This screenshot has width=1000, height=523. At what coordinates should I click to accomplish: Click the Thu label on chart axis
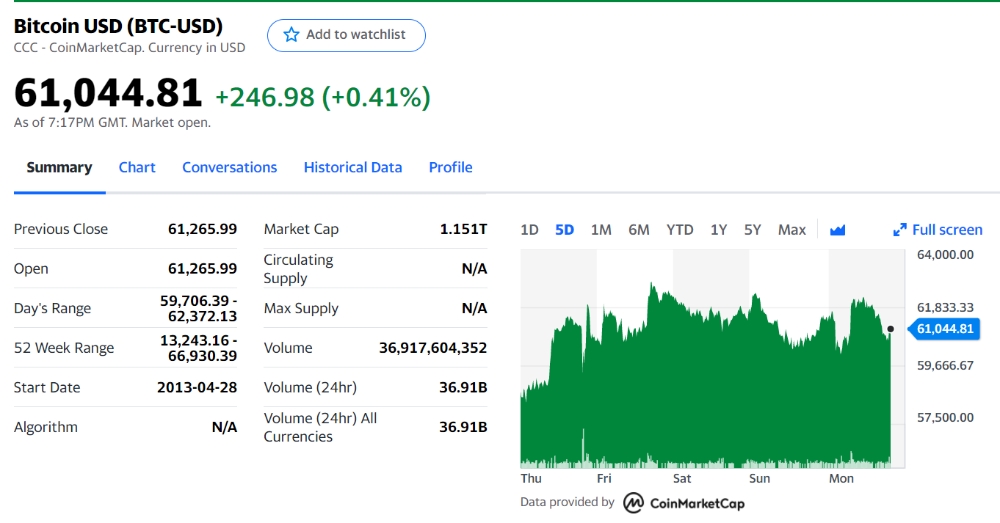point(531,478)
